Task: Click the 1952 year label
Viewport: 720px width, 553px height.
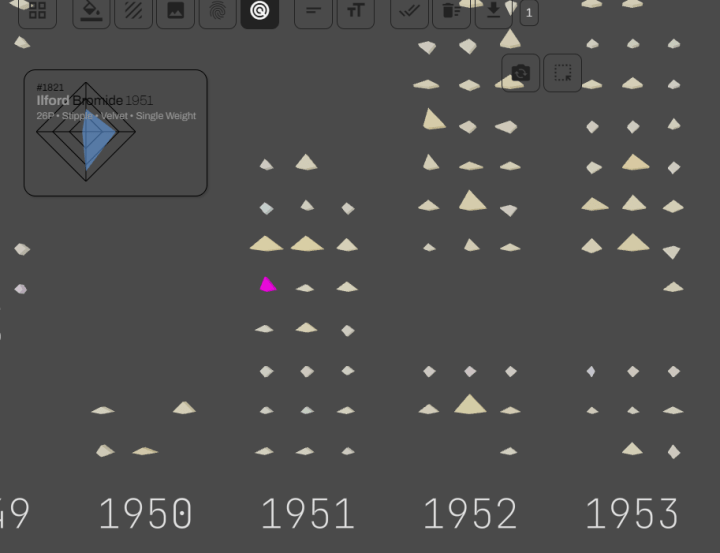Action: tap(470, 514)
